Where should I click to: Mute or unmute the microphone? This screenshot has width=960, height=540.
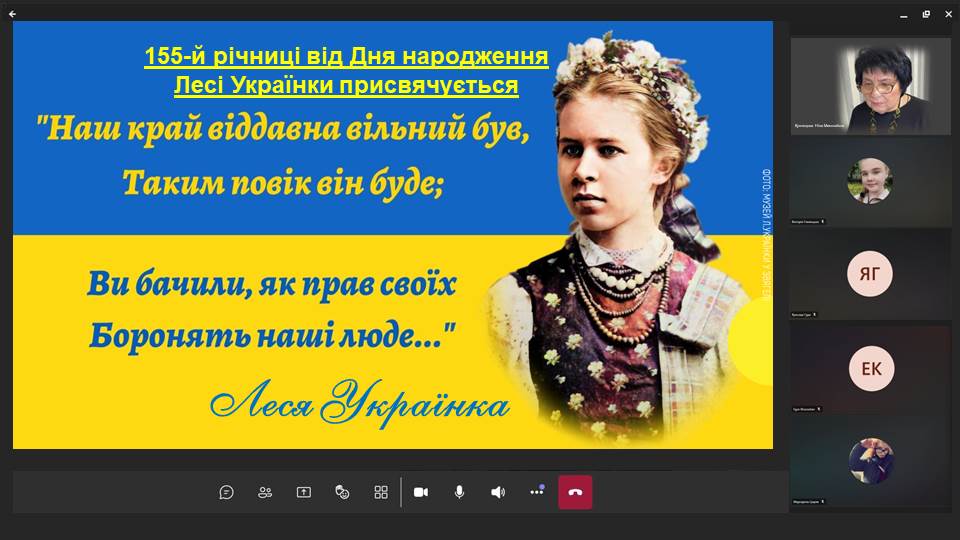[459, 492]
